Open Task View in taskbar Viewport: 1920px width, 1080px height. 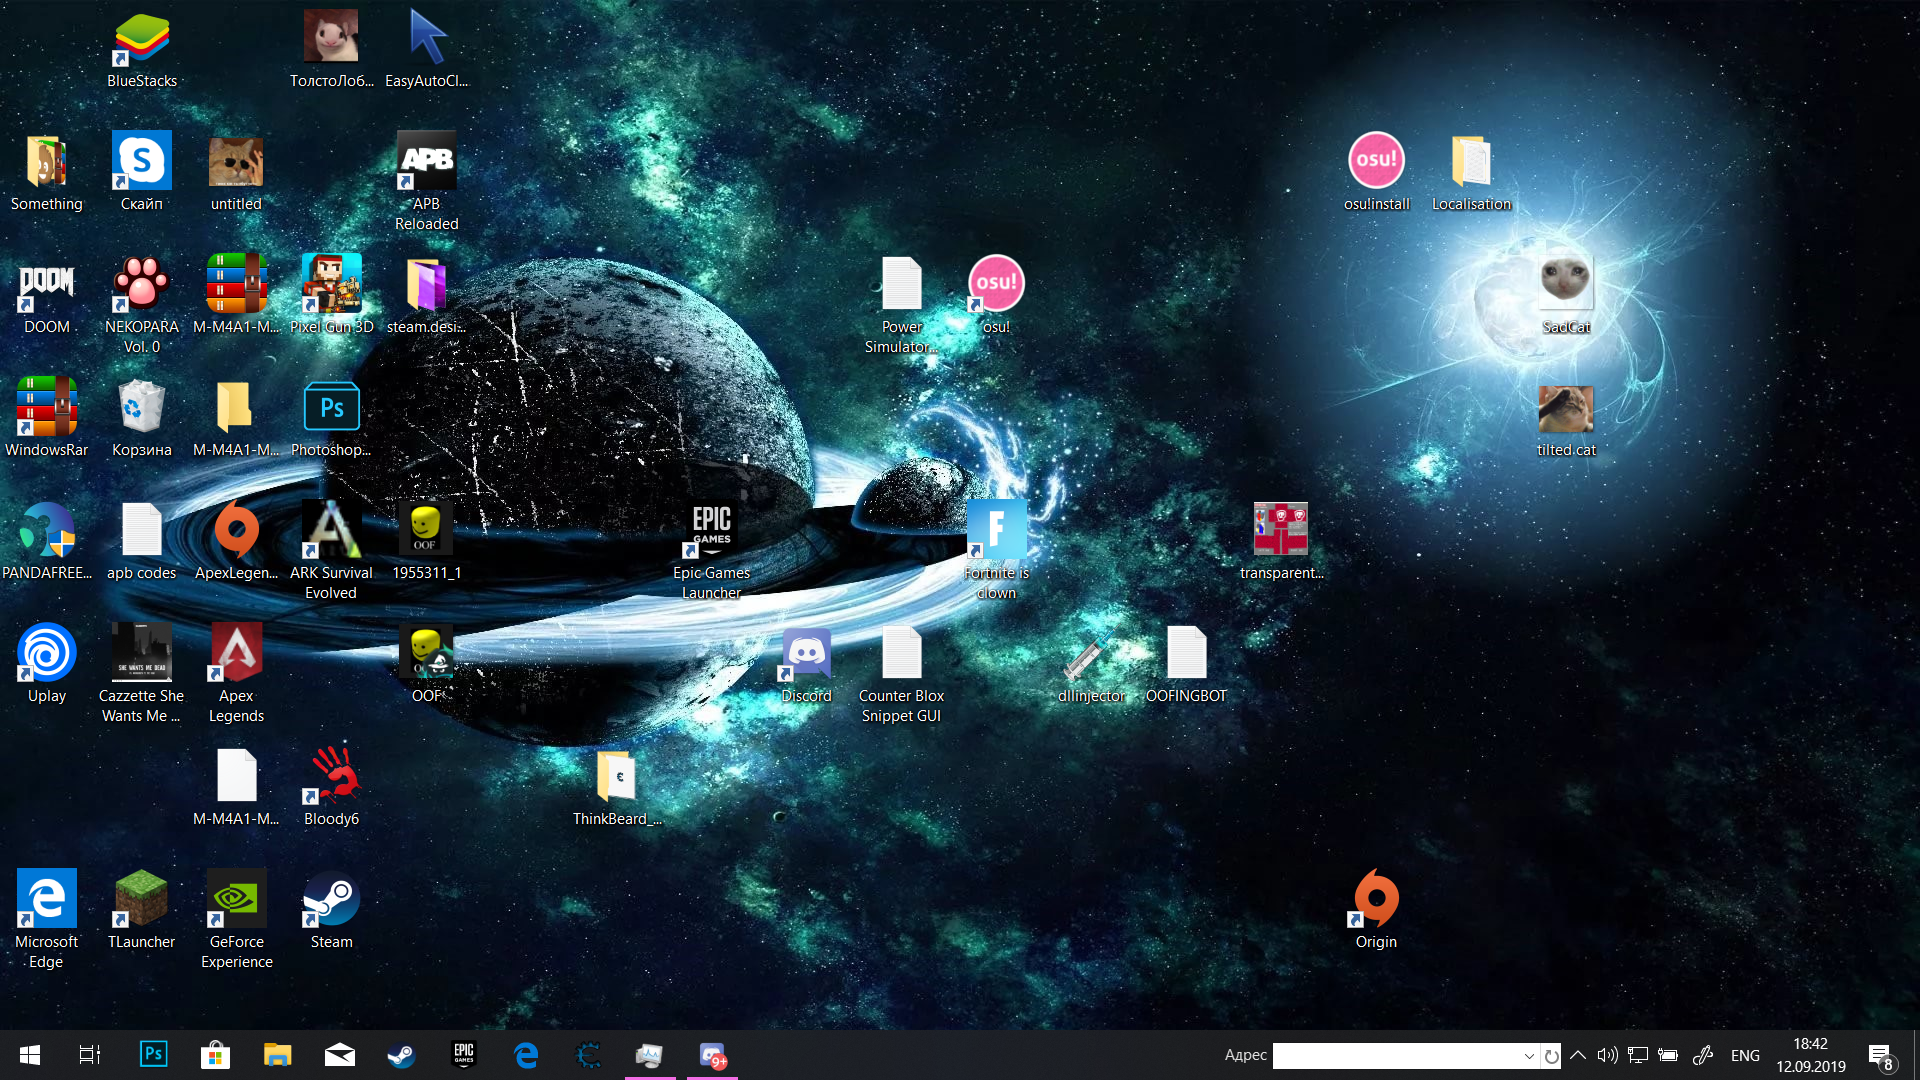(90, 1055)
